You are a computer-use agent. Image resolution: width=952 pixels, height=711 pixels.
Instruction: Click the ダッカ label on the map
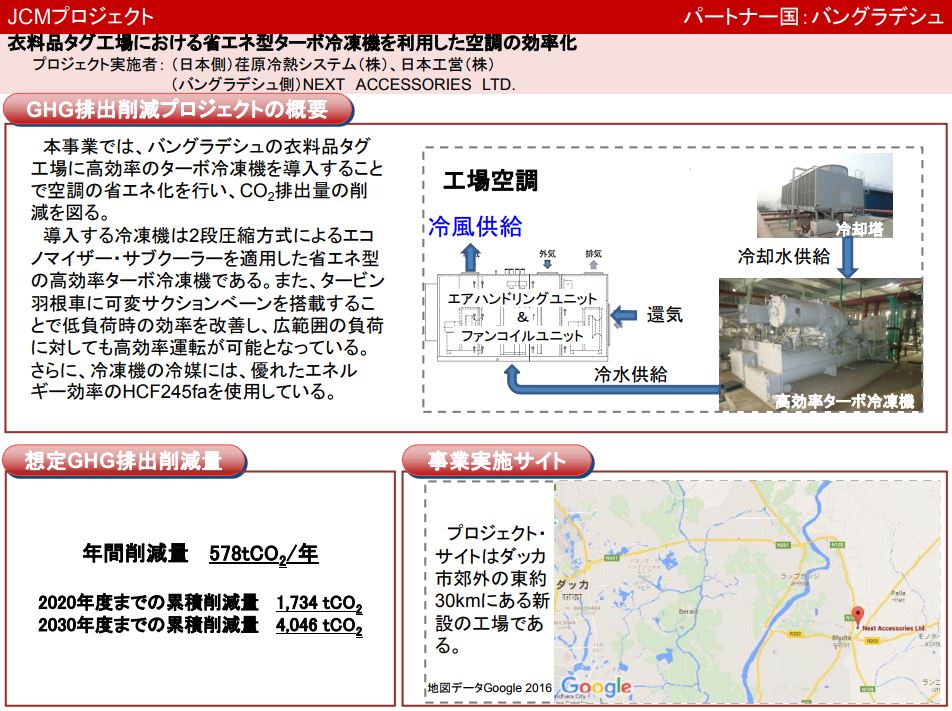coord(573,584)
